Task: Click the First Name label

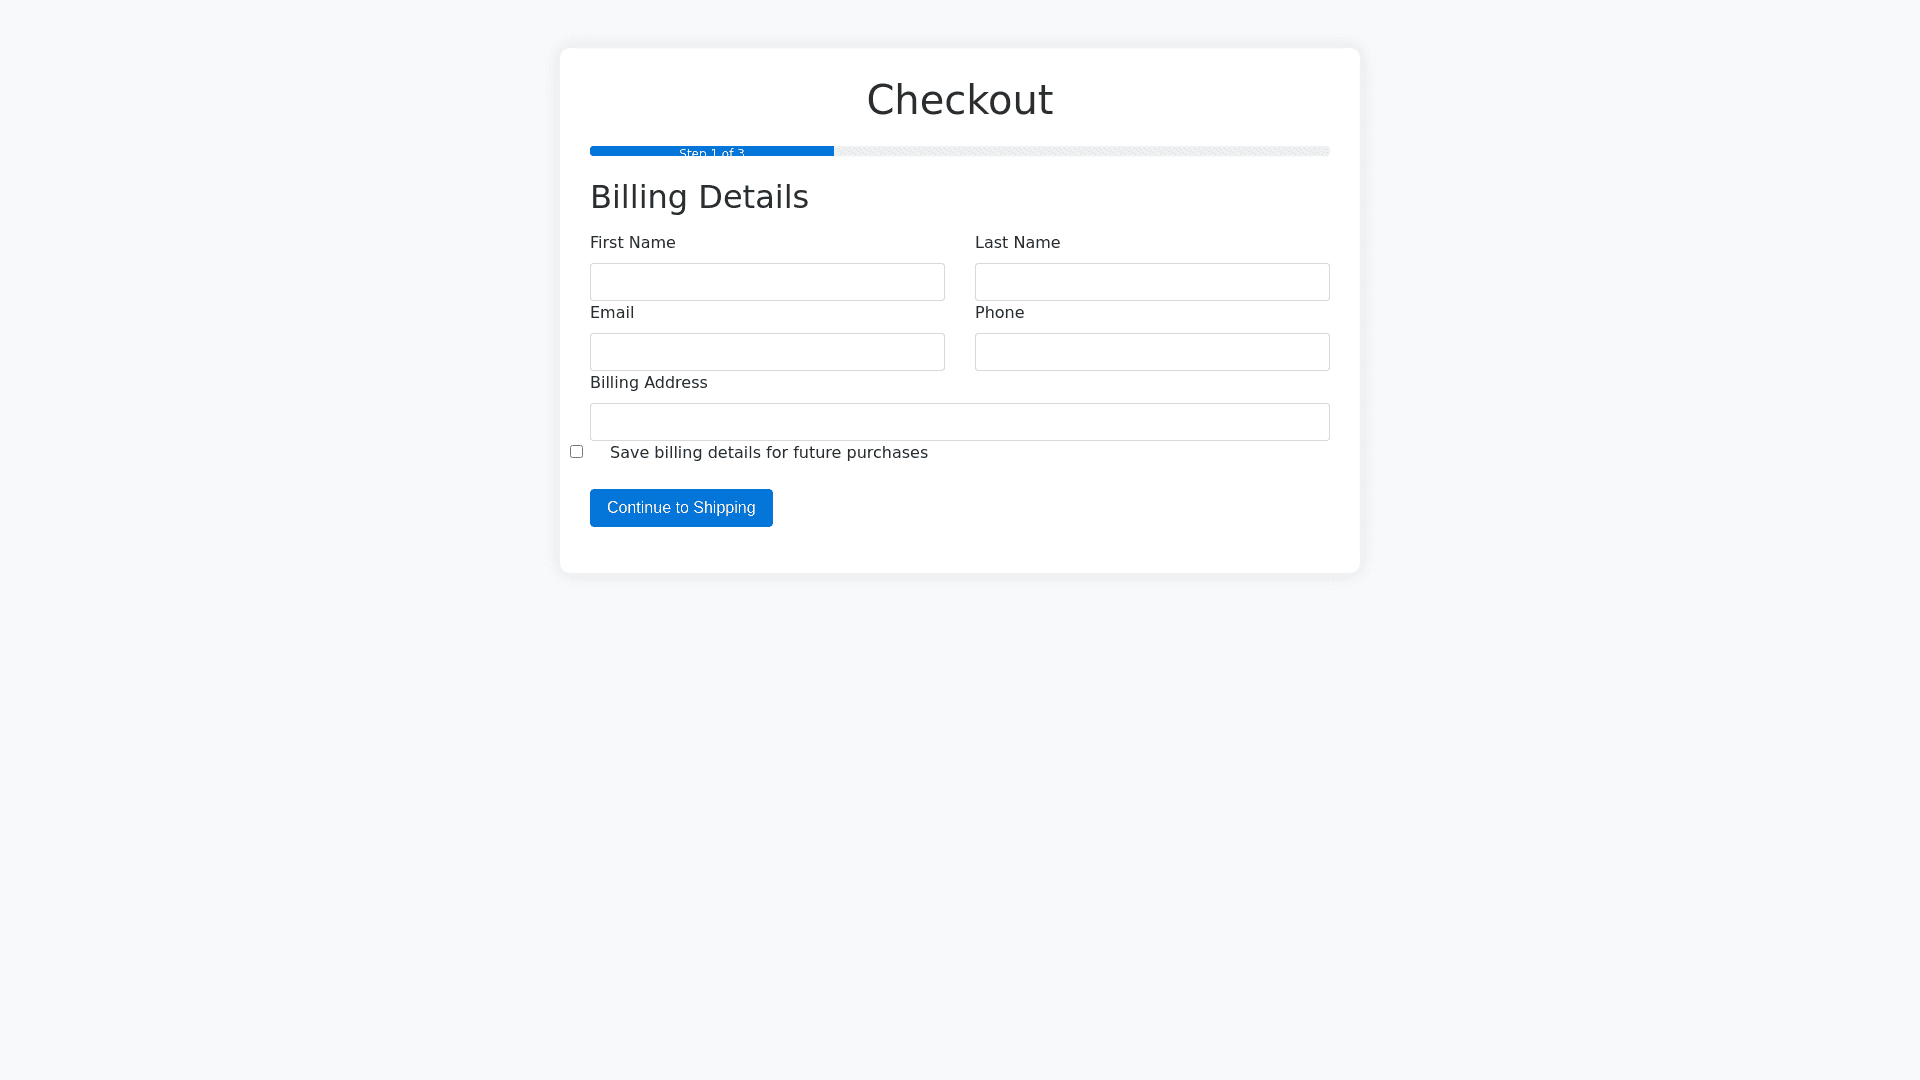Action: tap(632, 243)
